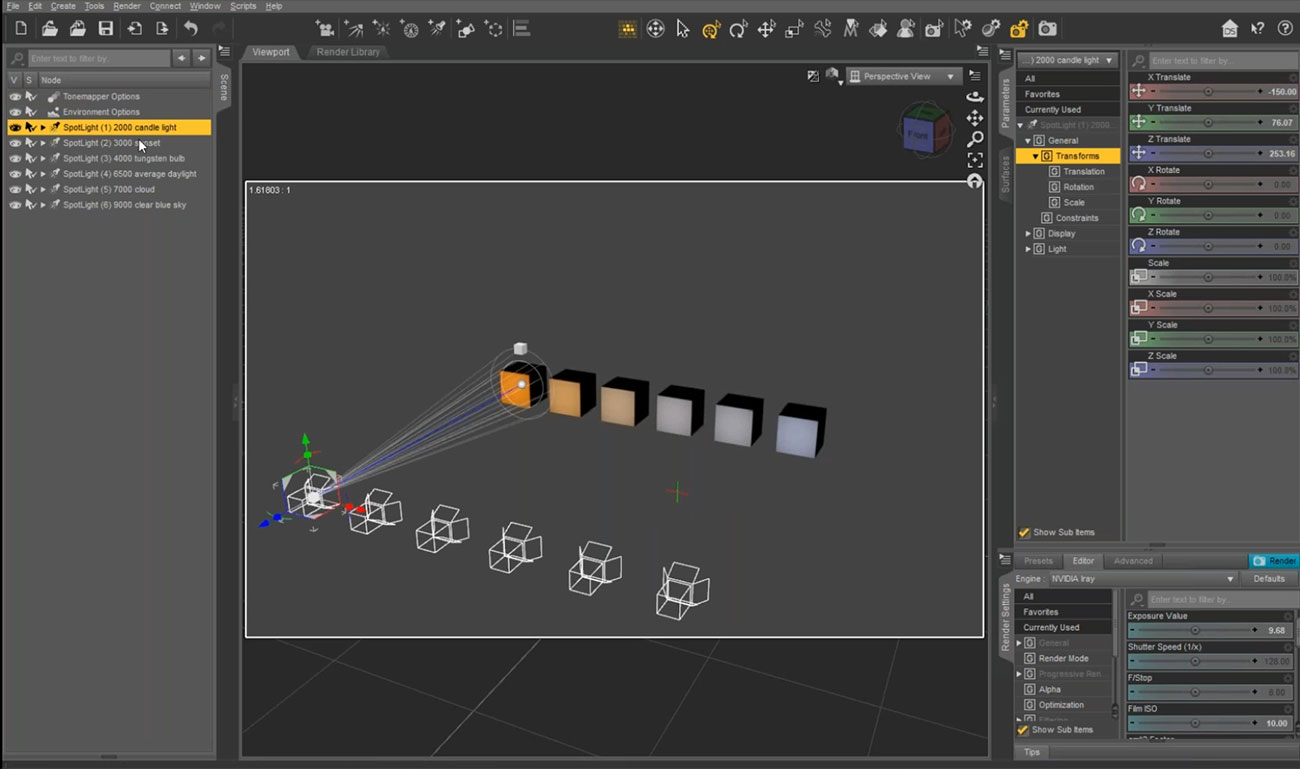Create a new scene file

[21, 29]
